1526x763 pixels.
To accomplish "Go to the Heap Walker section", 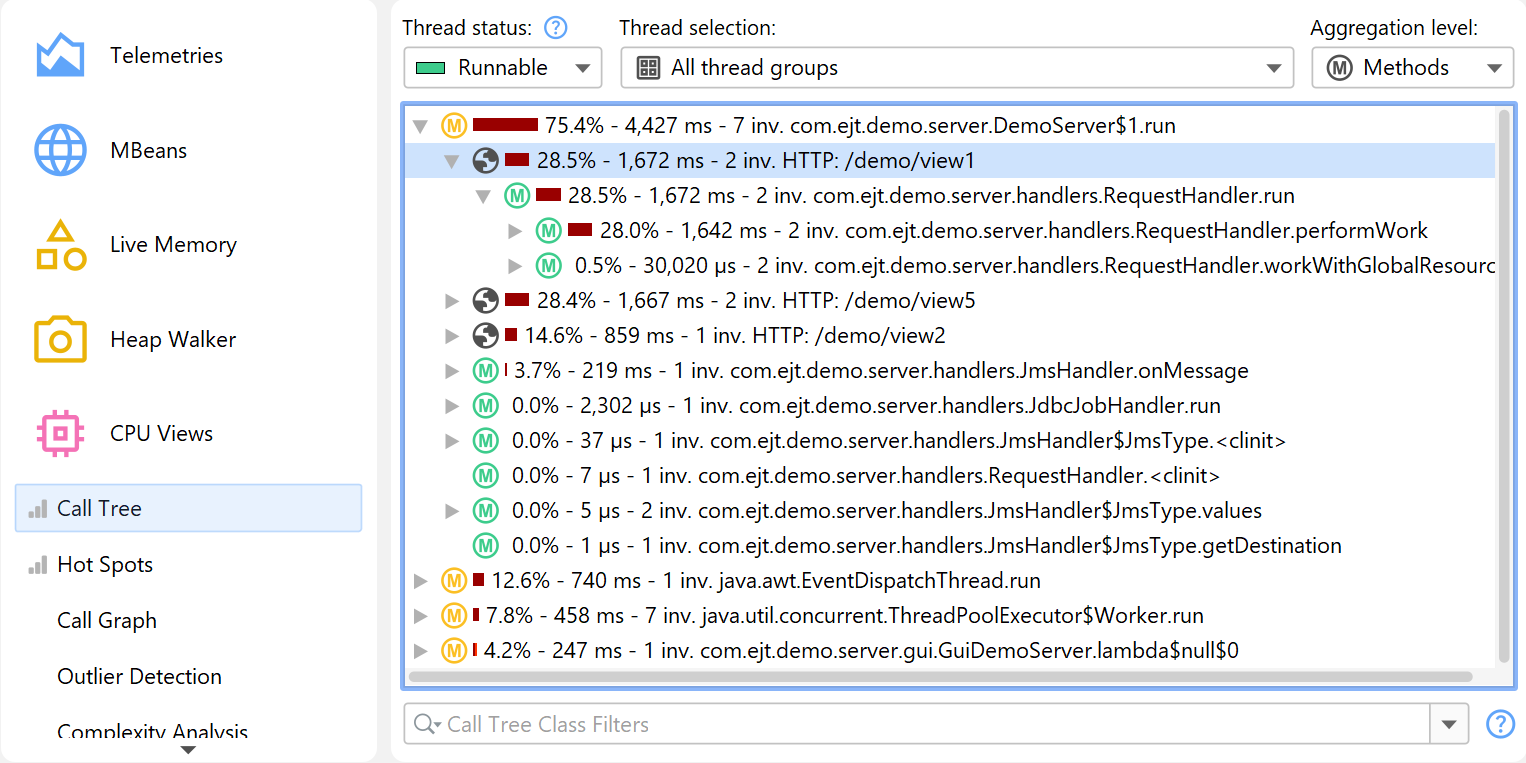I will pos(173,339).
